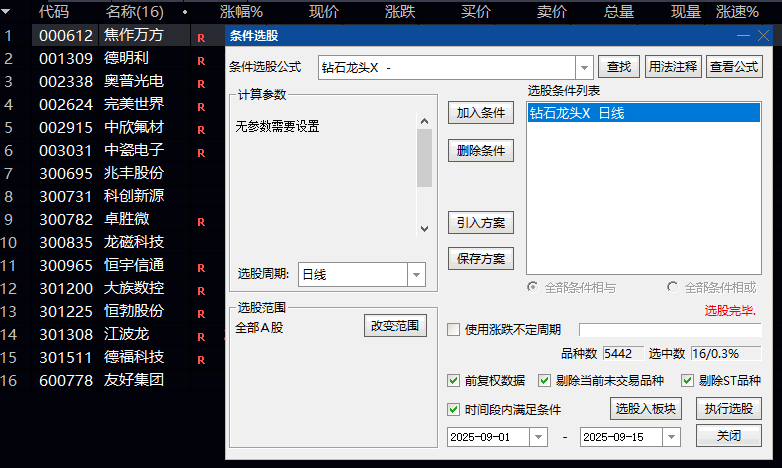Sort by the 现量 column header
782x468 pixels.
click(686, 11)
